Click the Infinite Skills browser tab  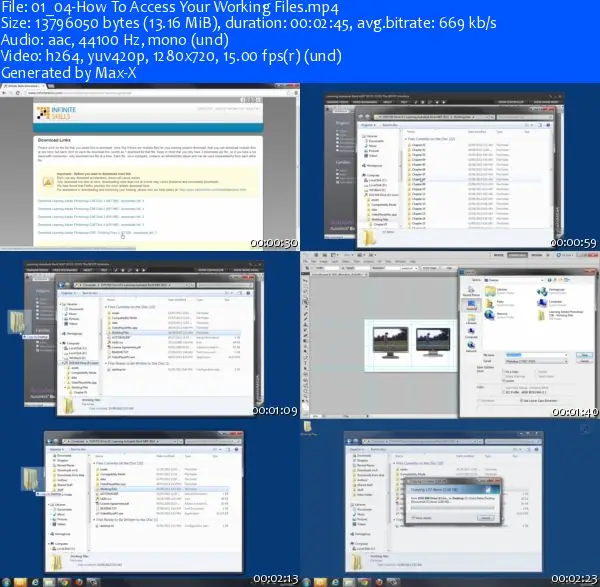pyautogui.click(x=22, y=86)
